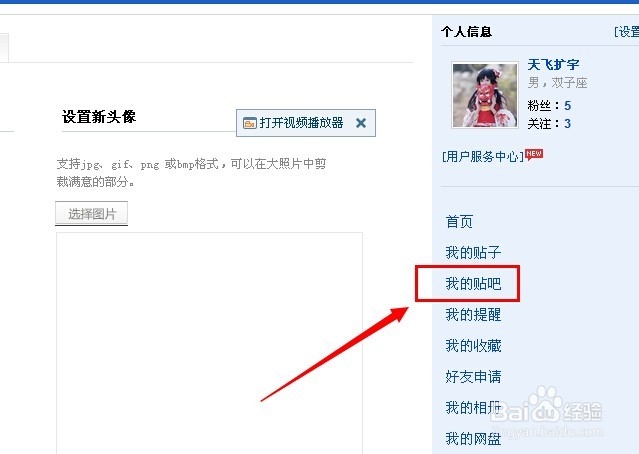Viewport: 639px width, 454px height.
Task: Open 好友申请 in sidebar
Action: [x=473, y=377]
